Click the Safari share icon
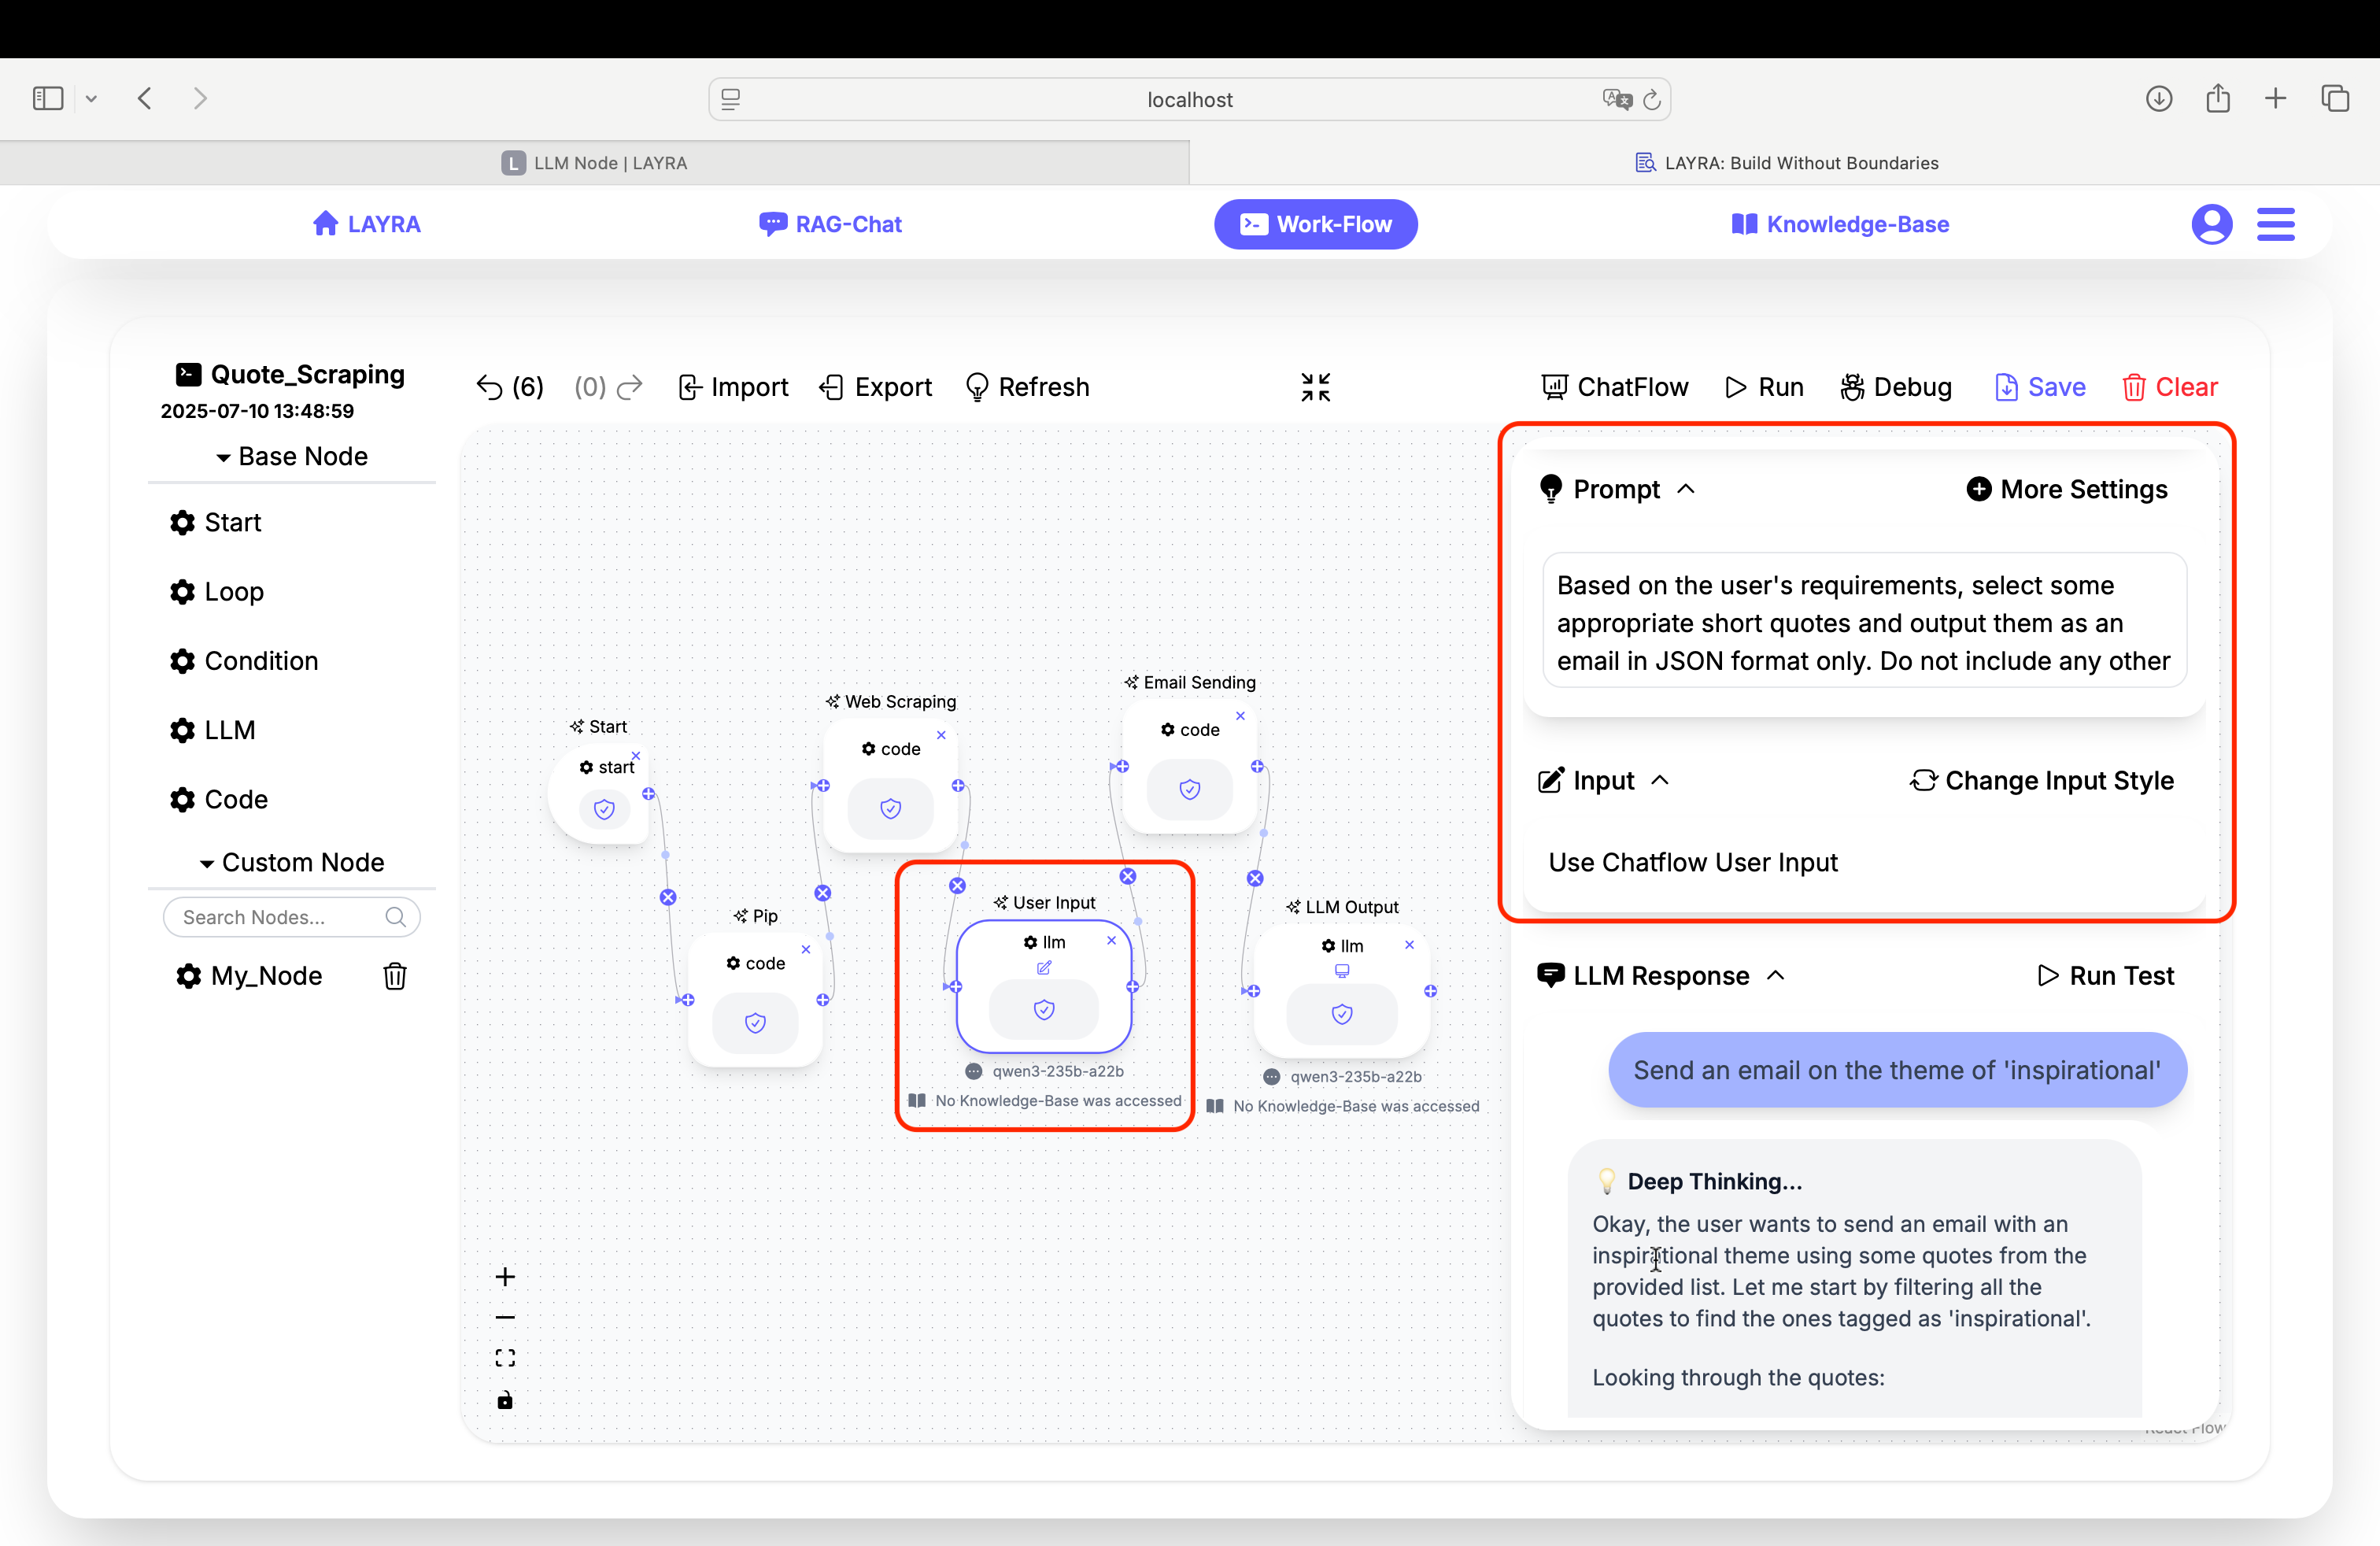The width and height of the screenshot is (2380, 1546). pyautogui.click(x=2218, y=98)
